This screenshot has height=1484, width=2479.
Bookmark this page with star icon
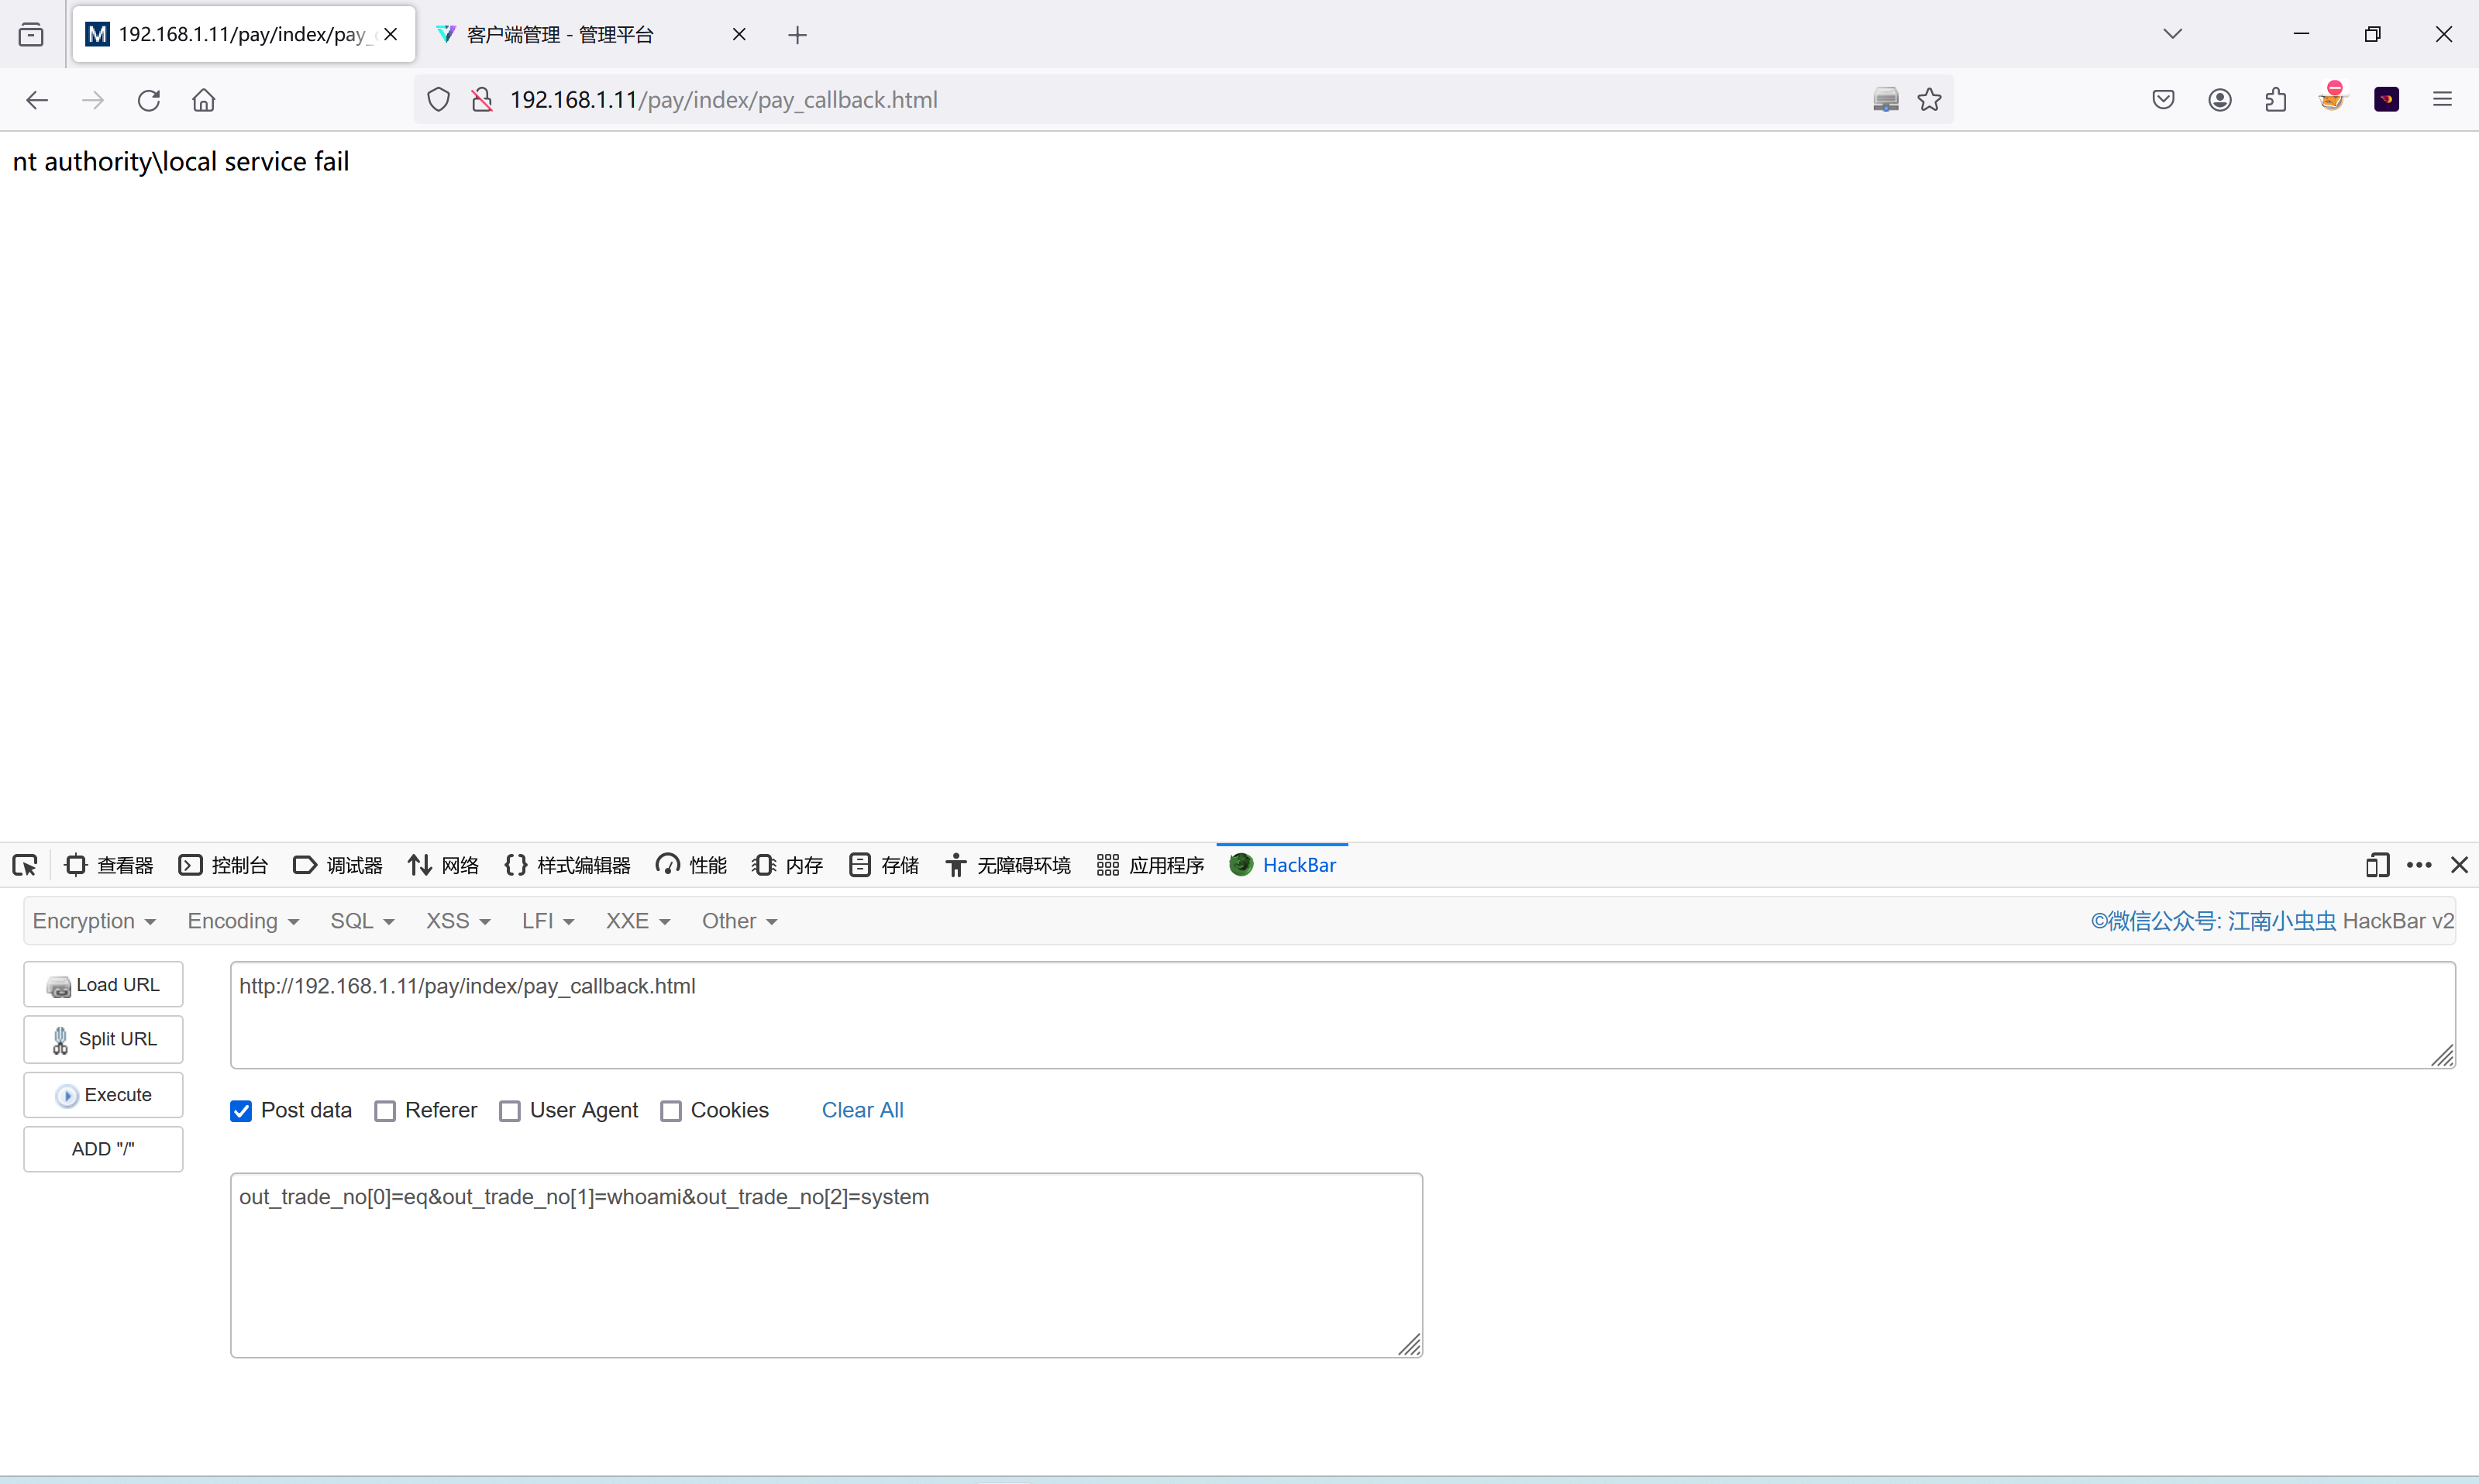[1929, 100]
